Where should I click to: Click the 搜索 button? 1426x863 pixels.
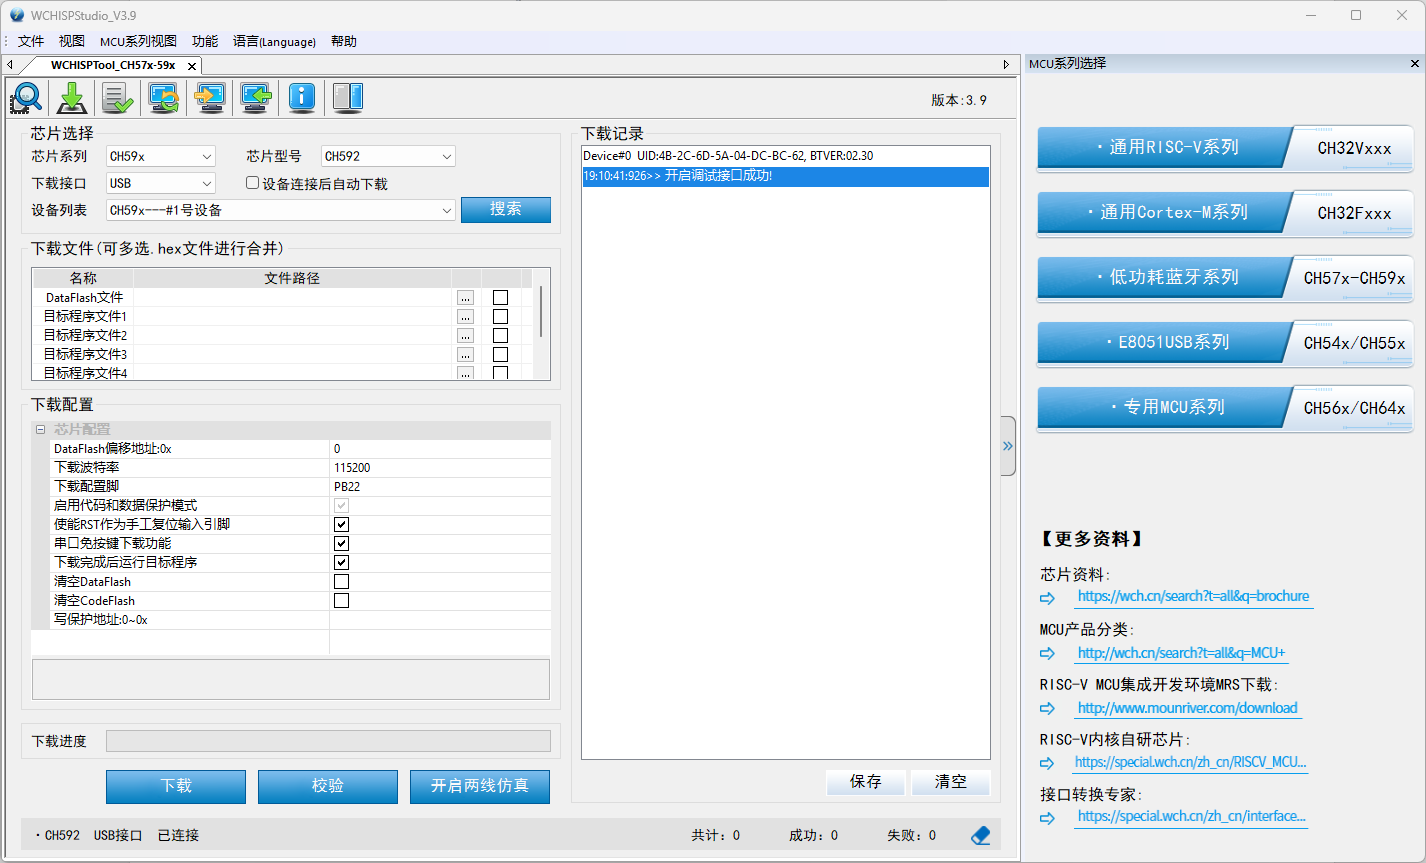click(506, 210)
